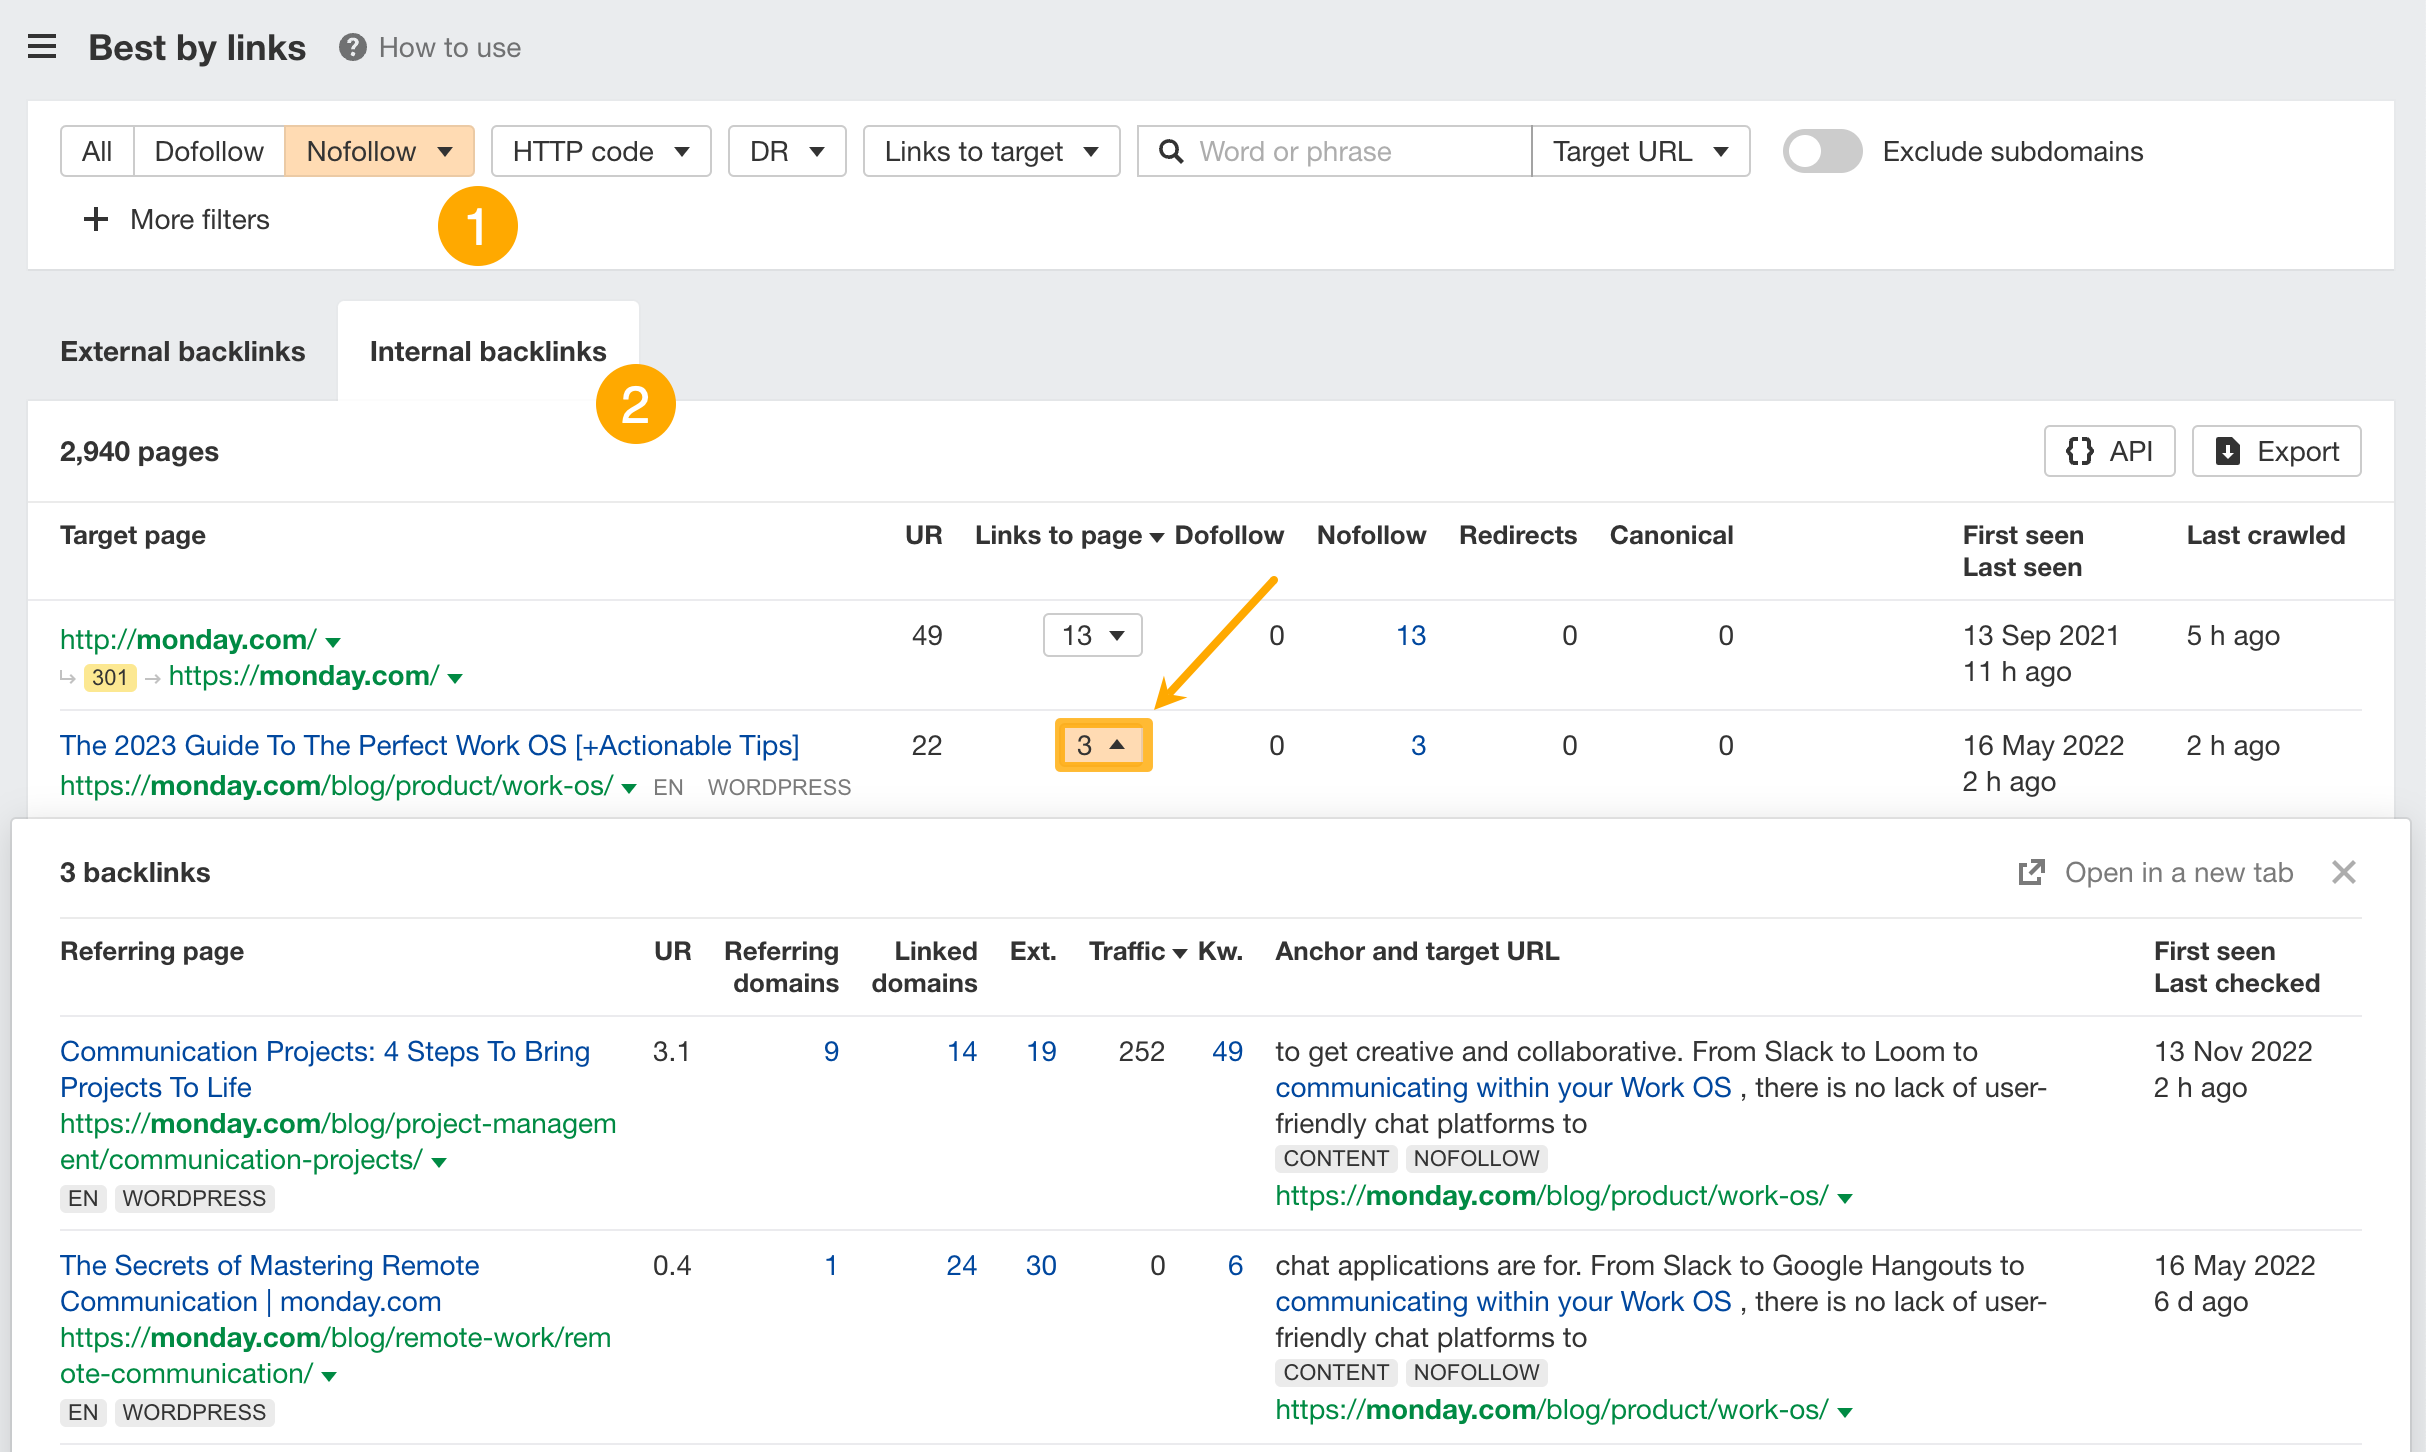Click the search magnifier icon
Image resolution: width=2426 pixels, height=1452 pixels.
[1170, 151]
